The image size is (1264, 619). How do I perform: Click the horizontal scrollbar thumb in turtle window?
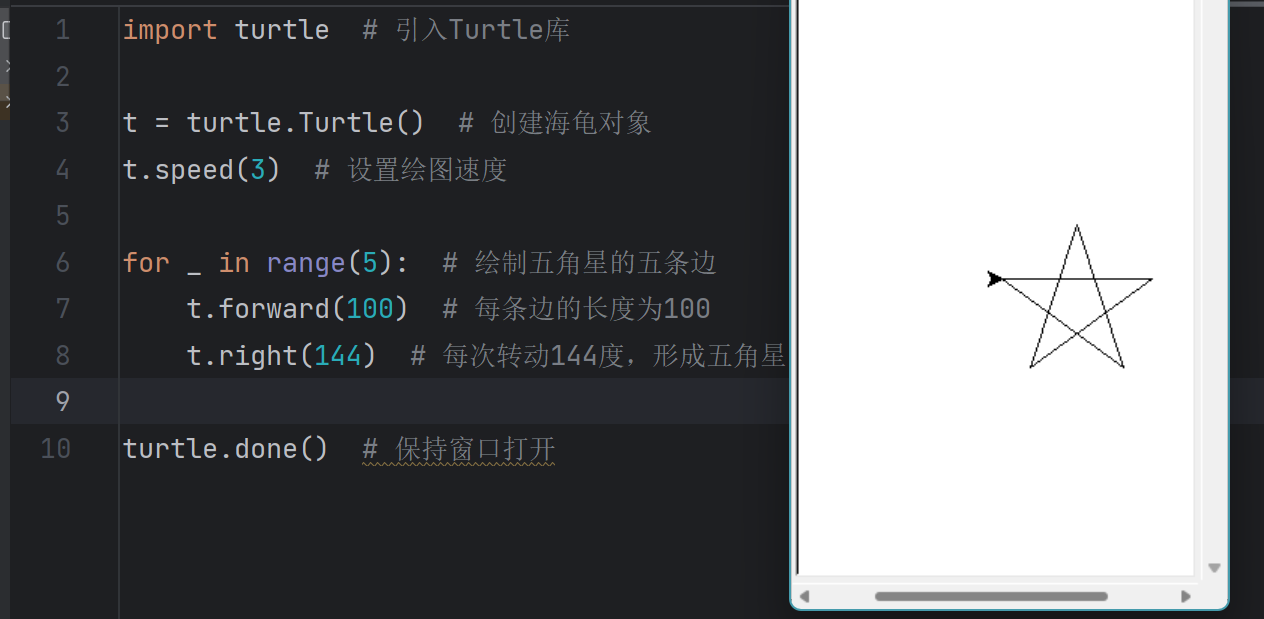[990, 597]
